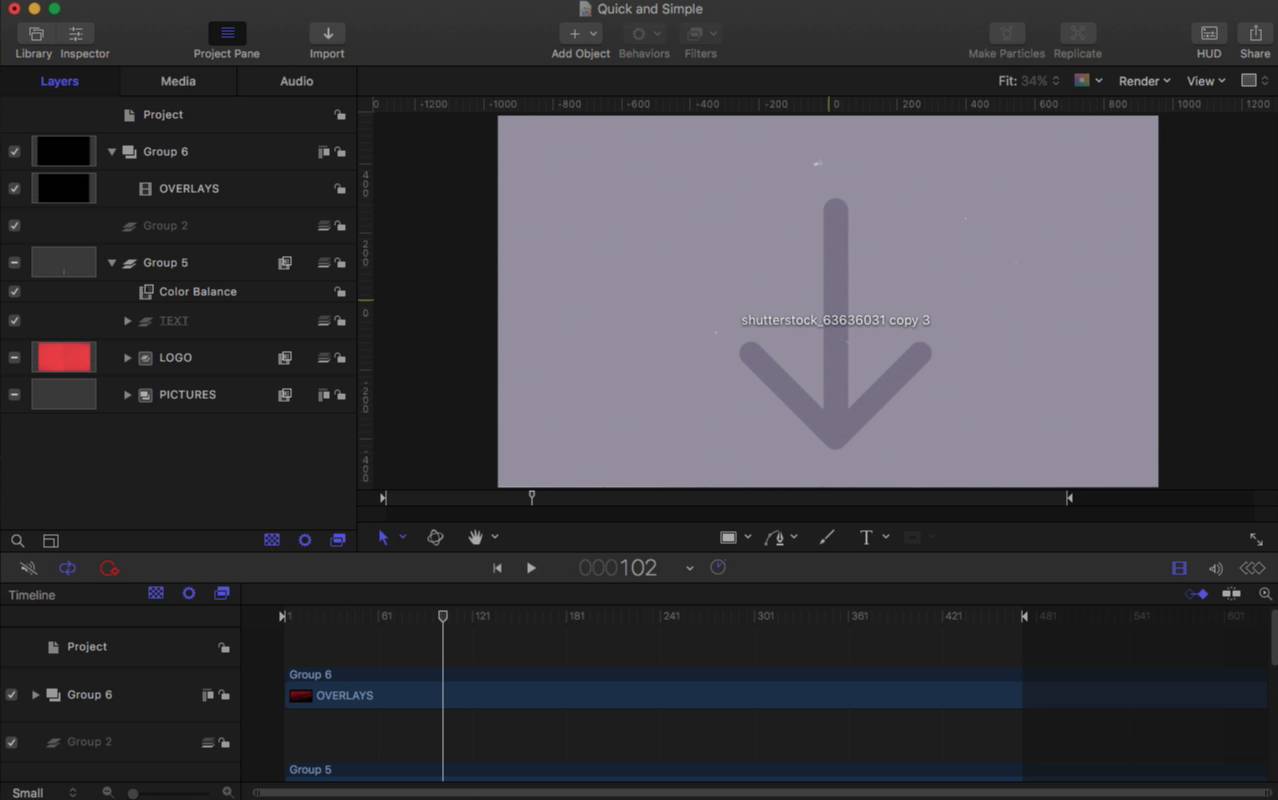Toggle the LOGO layer checkbox
The image size is (1278, 800).
(14, 358)
